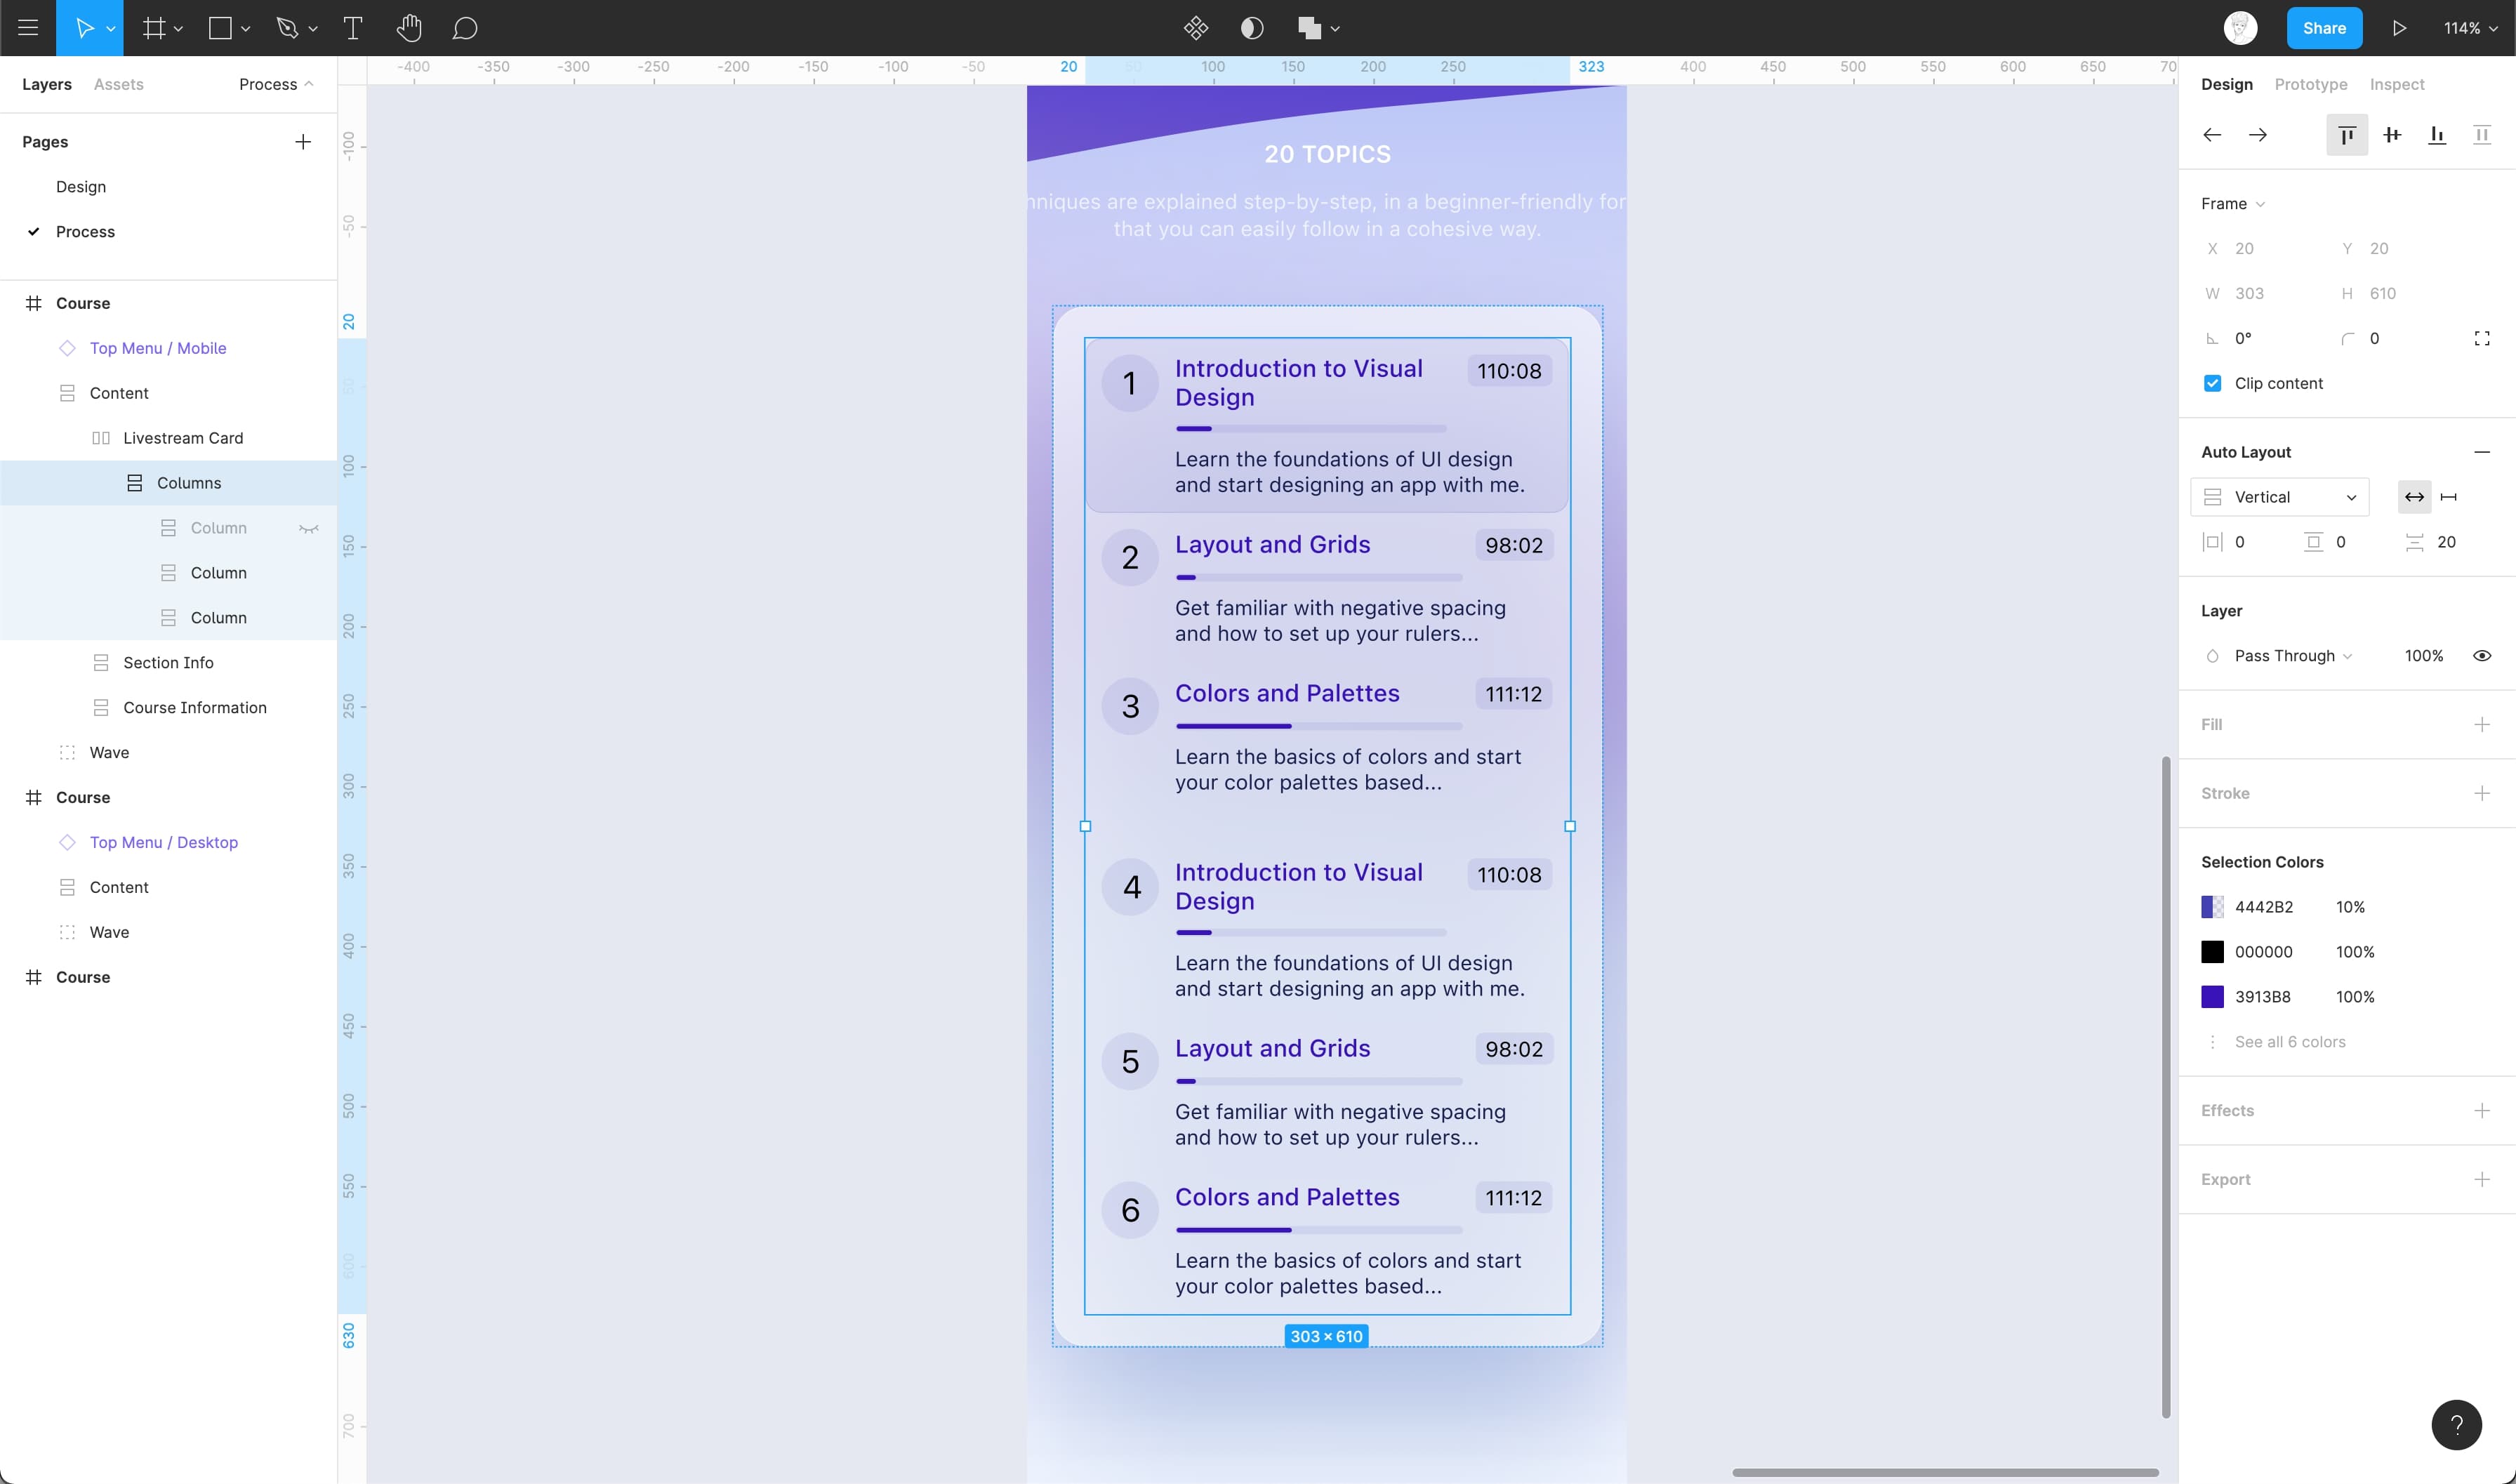
Task: Open the Pass Through blend mode dropdown
Action: point(2292,656)
